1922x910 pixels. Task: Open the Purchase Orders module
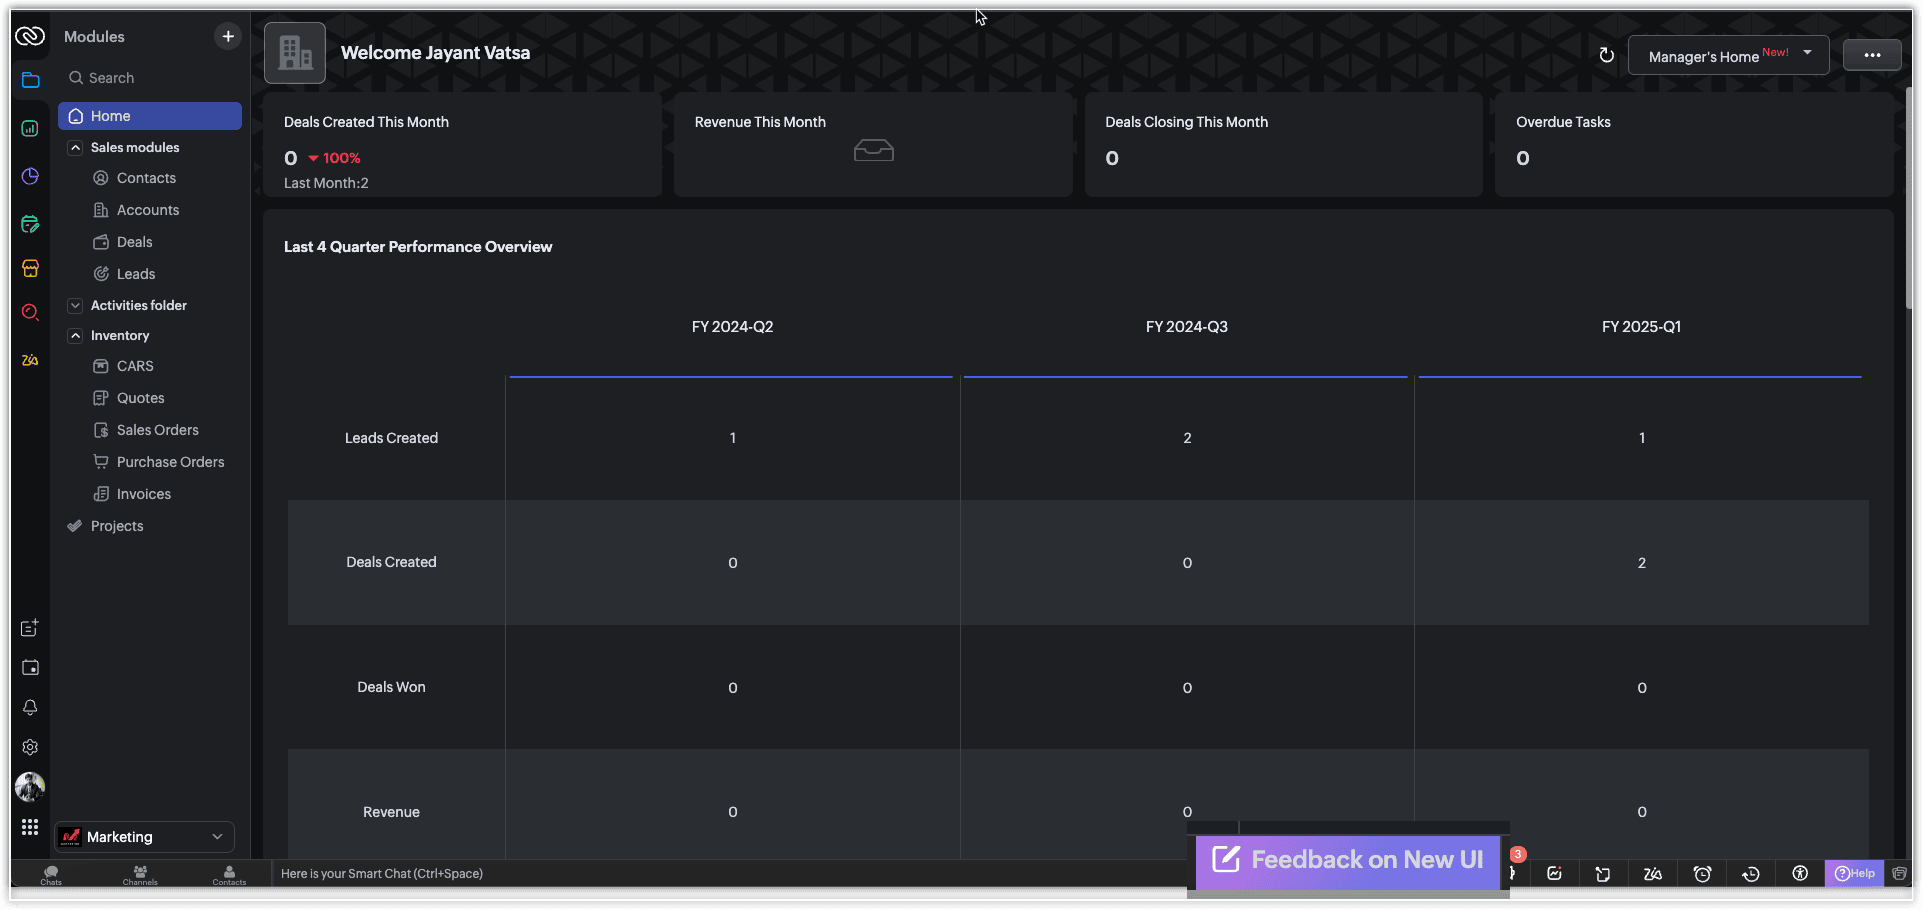click(x=170, y=462)
